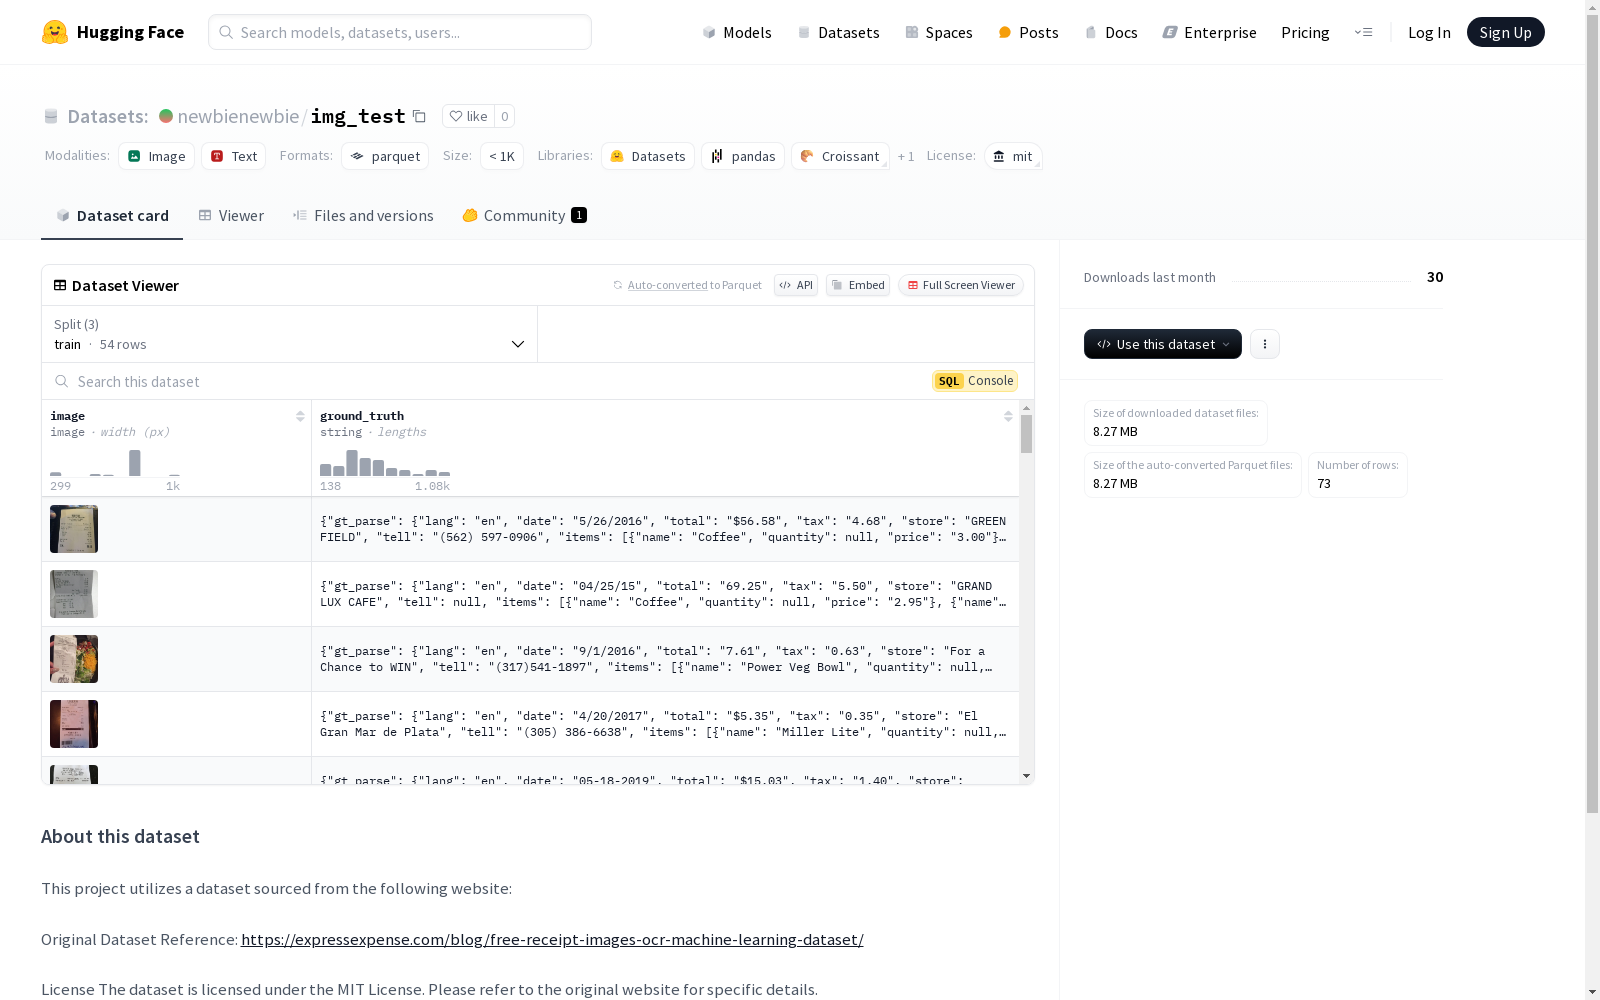Open the Full Screen Viewer
Screen dimensions: 1600x1000
(960, 285)
